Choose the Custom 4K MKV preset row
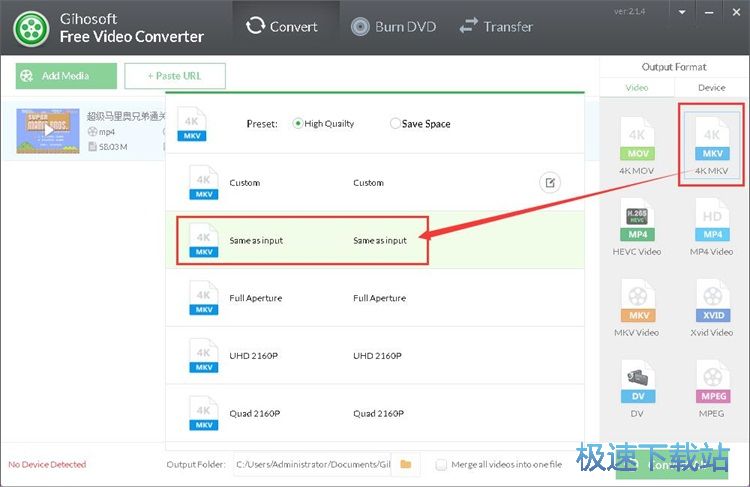This screenshot has width=750, height=487. pos(375,182)
